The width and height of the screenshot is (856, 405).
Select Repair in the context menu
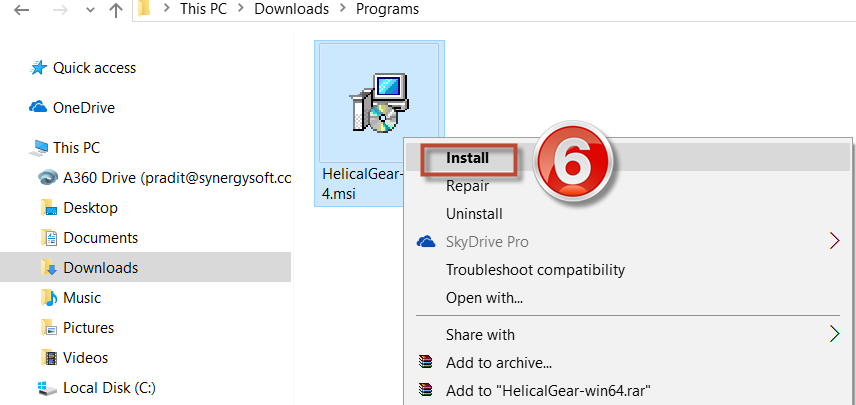[467, 186]
